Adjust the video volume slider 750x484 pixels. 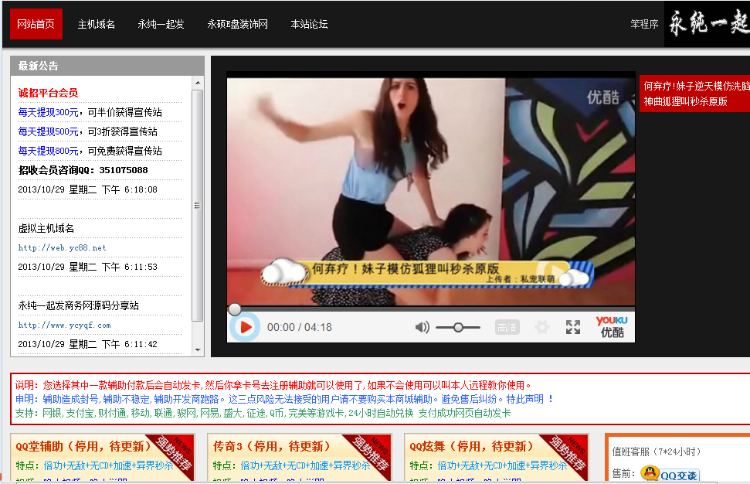tap(458, 327)
